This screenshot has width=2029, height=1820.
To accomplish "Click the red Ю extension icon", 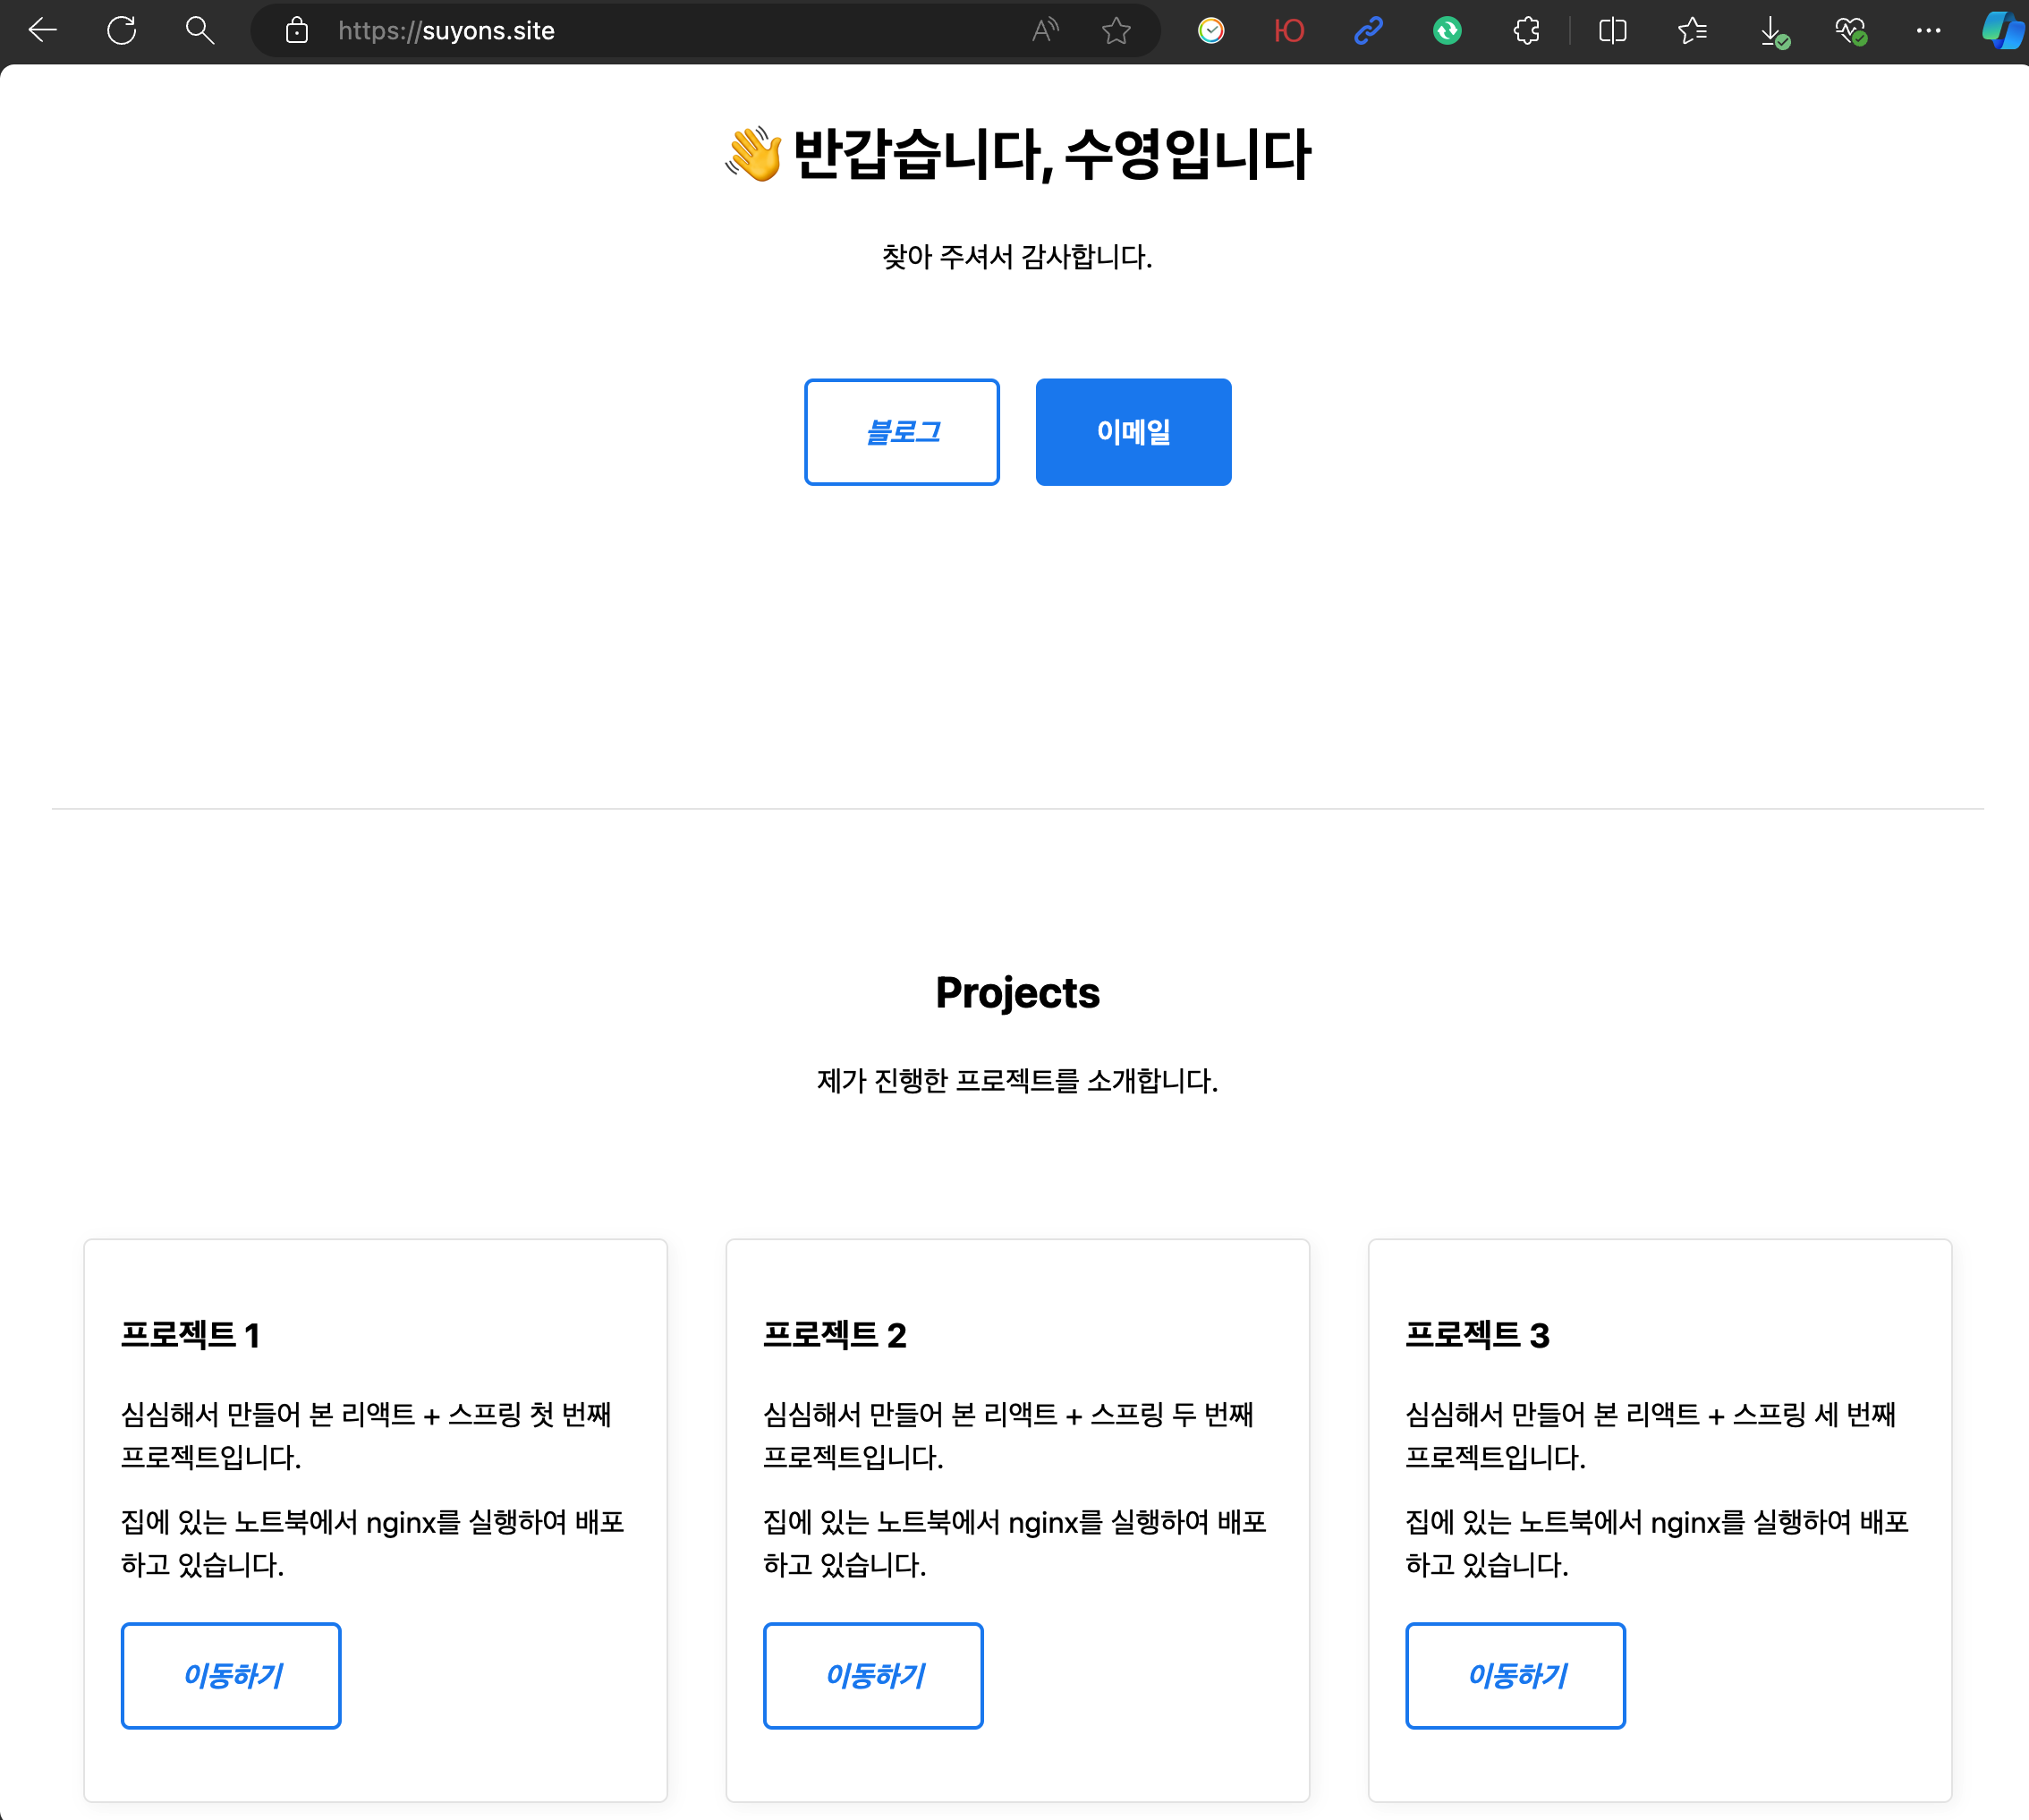I will coord(1289,30).
